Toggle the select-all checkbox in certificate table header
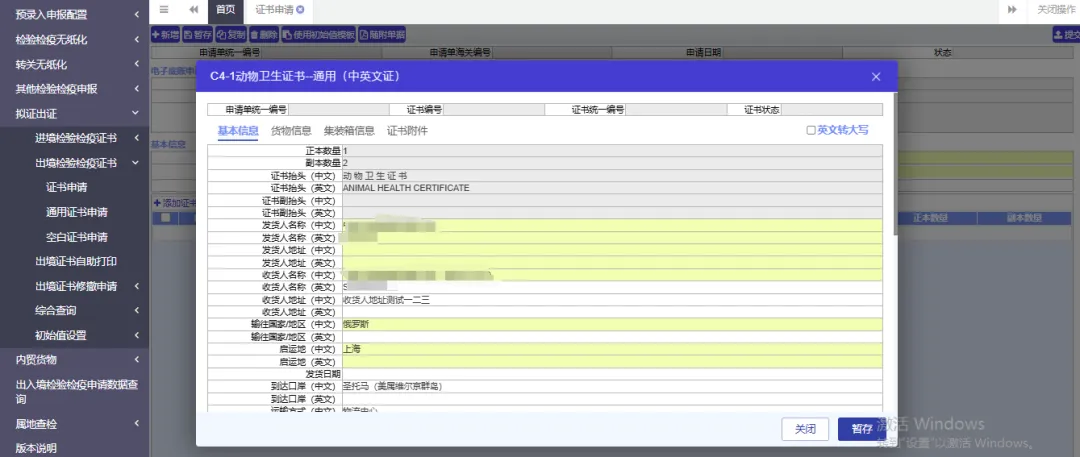The height and width of the screenshot is (457, 1080). click(165, 218)
